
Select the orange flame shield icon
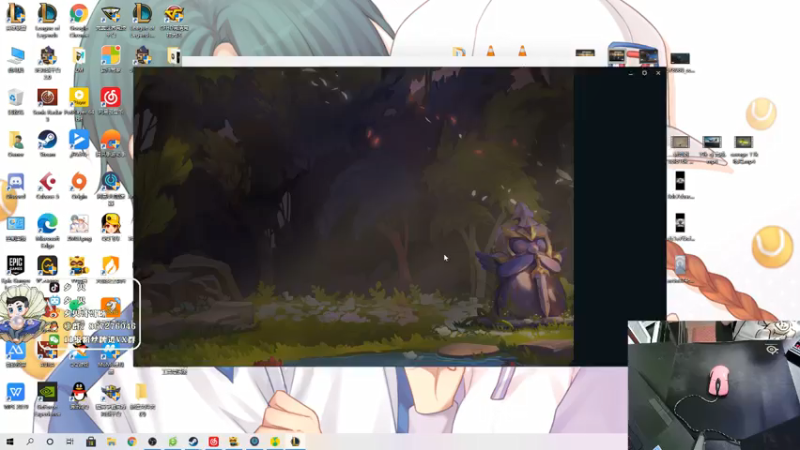click(x=111, y=266)
